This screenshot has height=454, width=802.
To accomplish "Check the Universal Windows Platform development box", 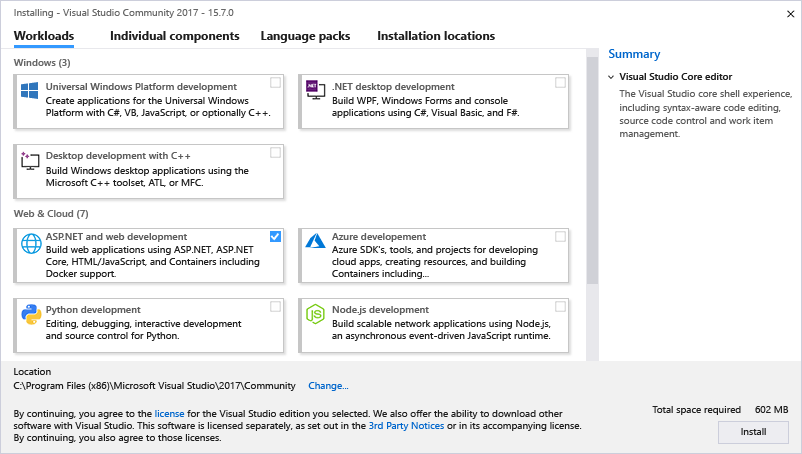I will (275, 83).
